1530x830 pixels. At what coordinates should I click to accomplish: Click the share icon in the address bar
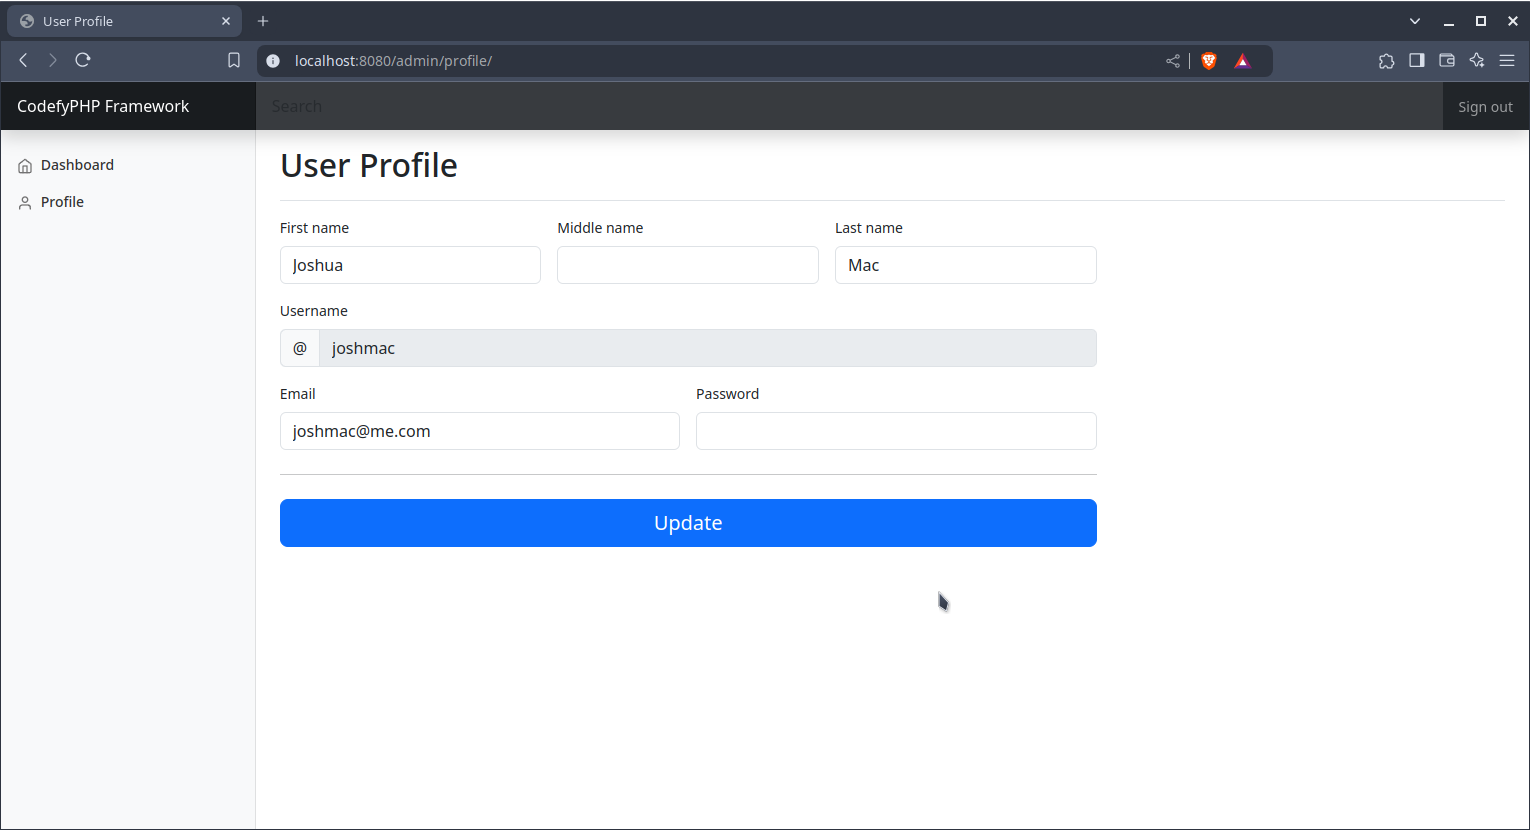coord(1173,61)
